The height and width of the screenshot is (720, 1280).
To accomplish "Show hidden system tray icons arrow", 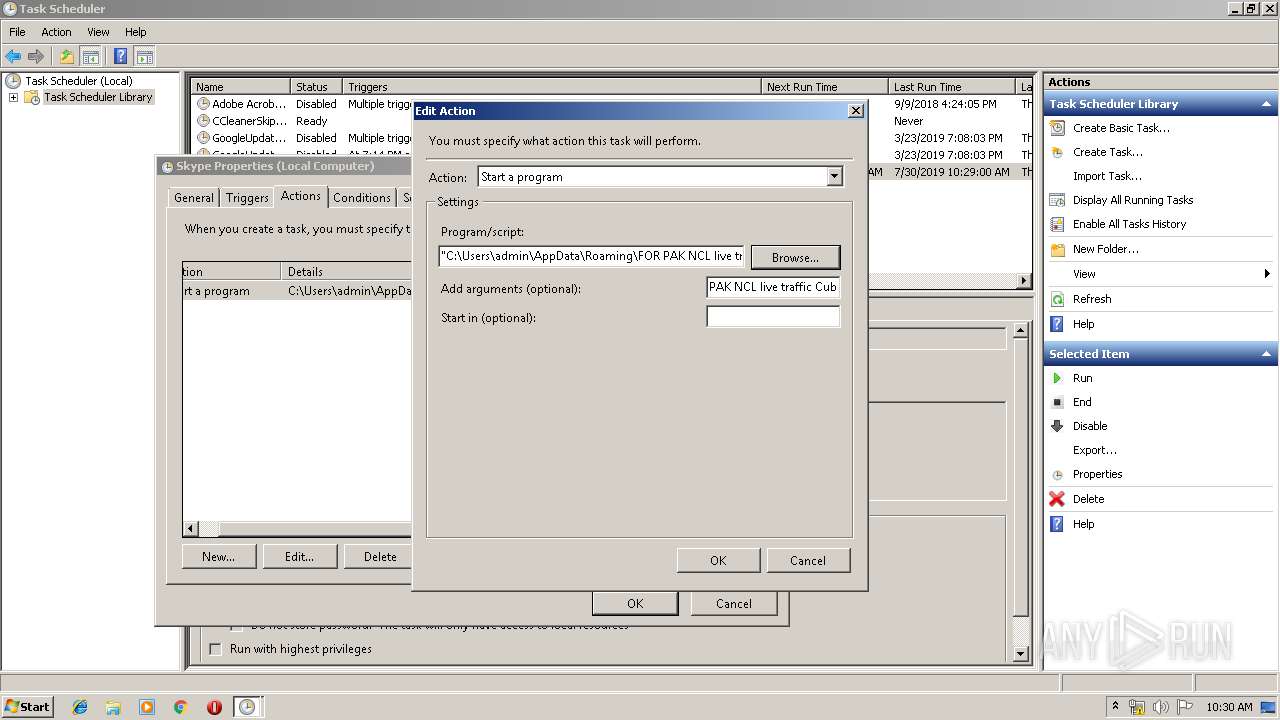I will [x=1115, y=707].
